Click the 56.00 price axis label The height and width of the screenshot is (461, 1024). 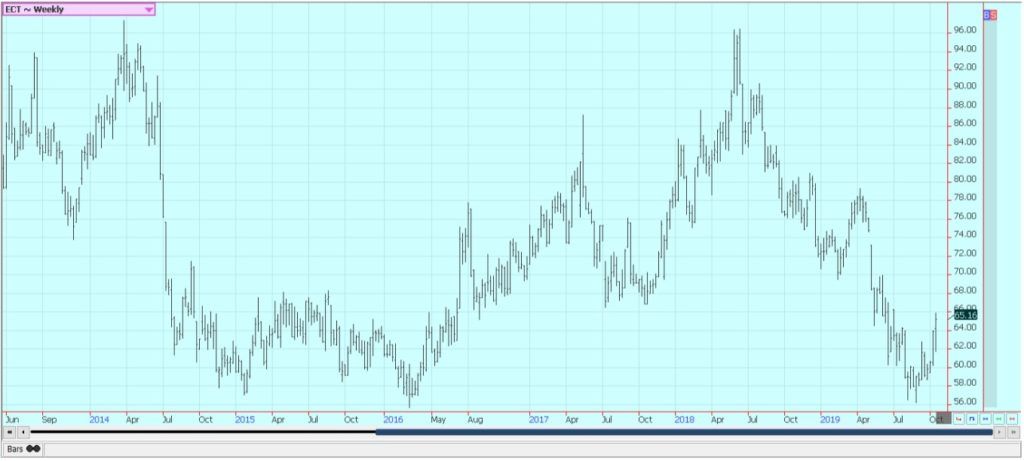tap(965, 402)
